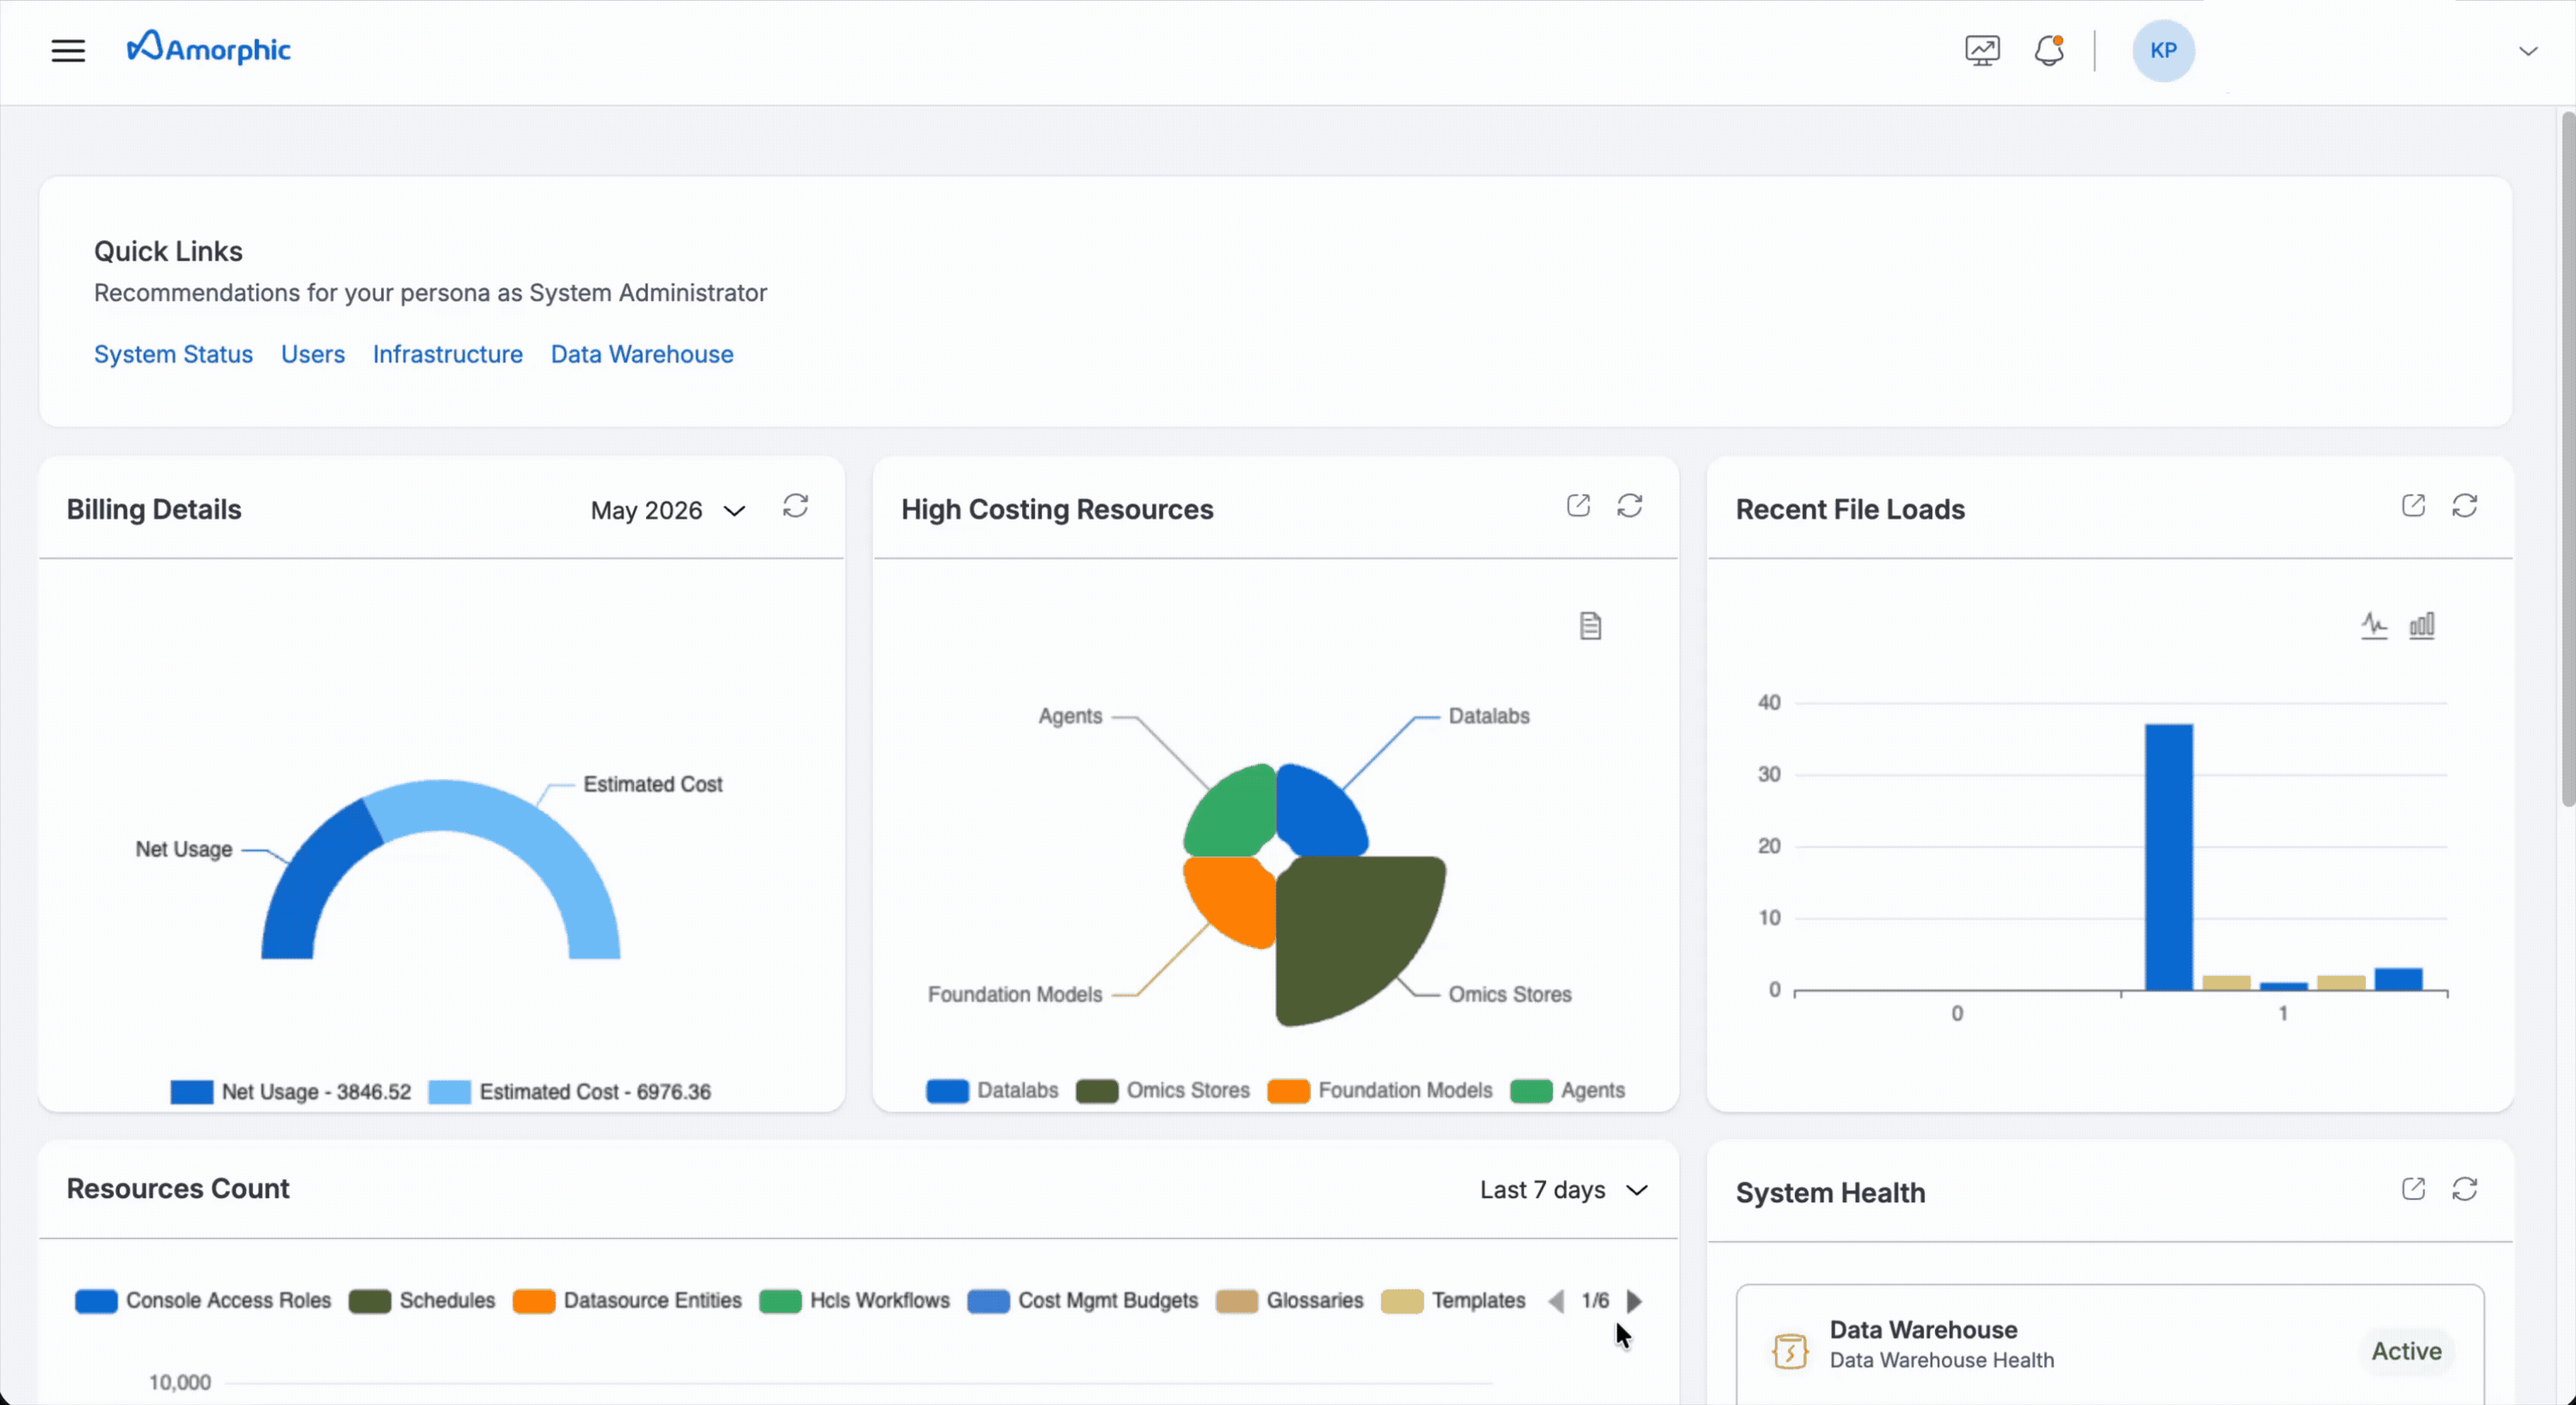Screen dimensions: 2576x1405
Task: Open Recent File Loads in external view
Action: tap(2413, 506)
